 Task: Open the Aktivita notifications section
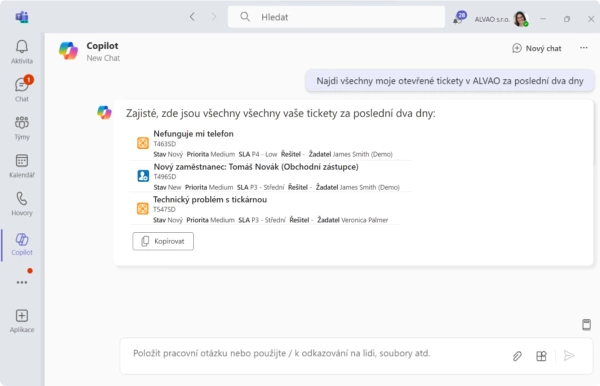point(22,52)
